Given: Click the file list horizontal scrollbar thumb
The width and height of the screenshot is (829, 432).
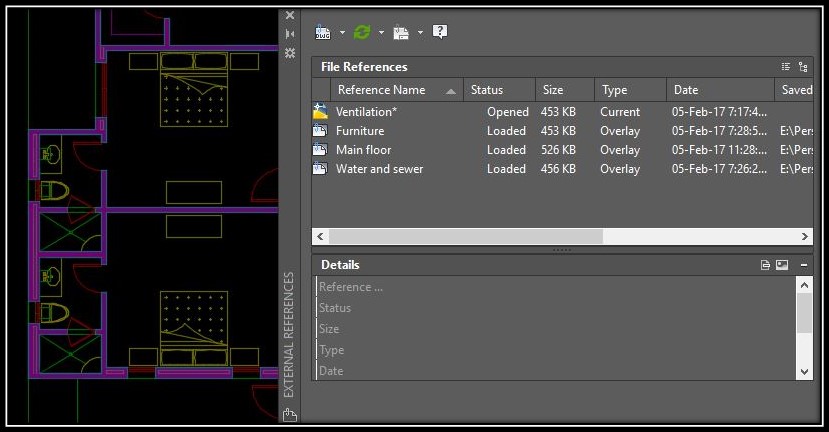Looking at the screenshot, I should click(x=466, y=236).
